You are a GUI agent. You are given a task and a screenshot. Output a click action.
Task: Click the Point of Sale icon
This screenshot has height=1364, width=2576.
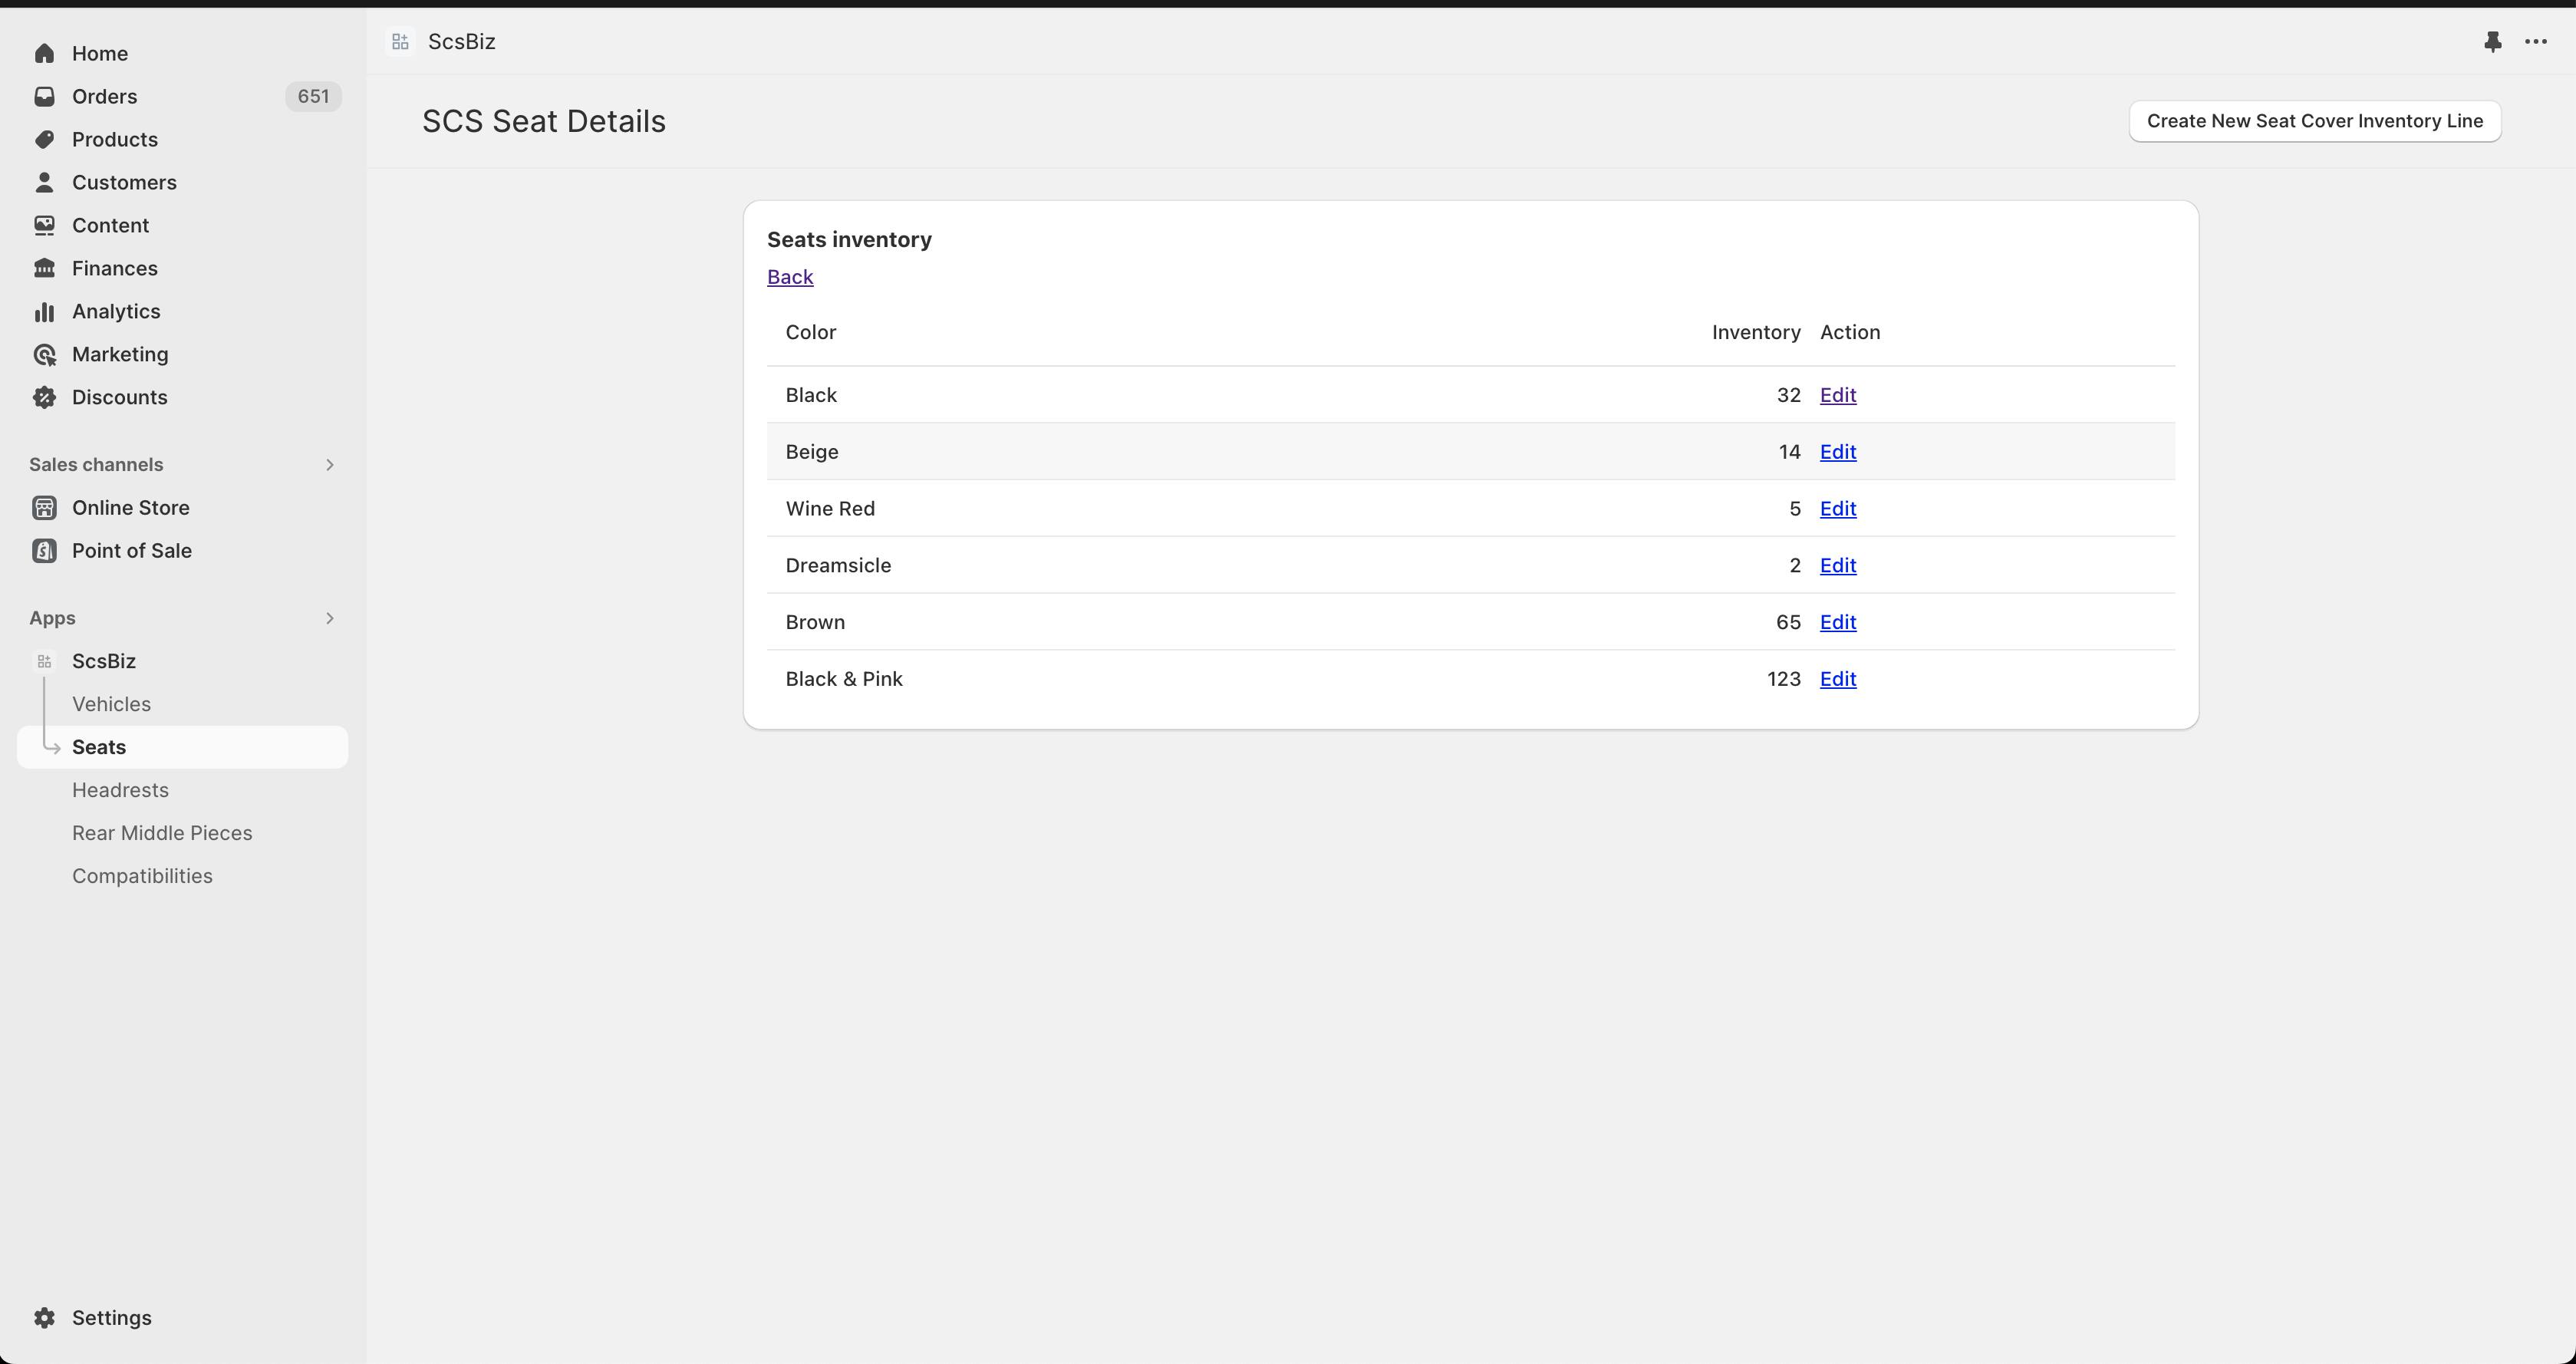click(44, 550)
